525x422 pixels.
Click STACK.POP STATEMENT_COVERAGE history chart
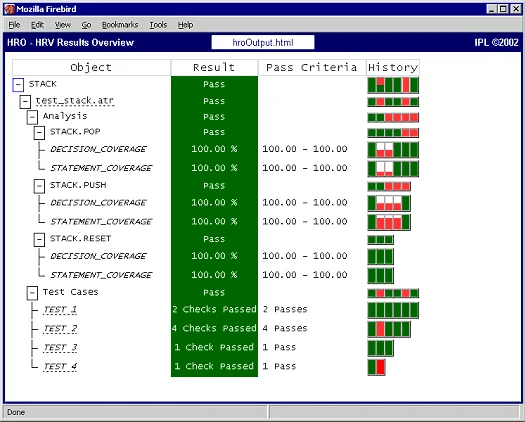[x=393, y=169]
